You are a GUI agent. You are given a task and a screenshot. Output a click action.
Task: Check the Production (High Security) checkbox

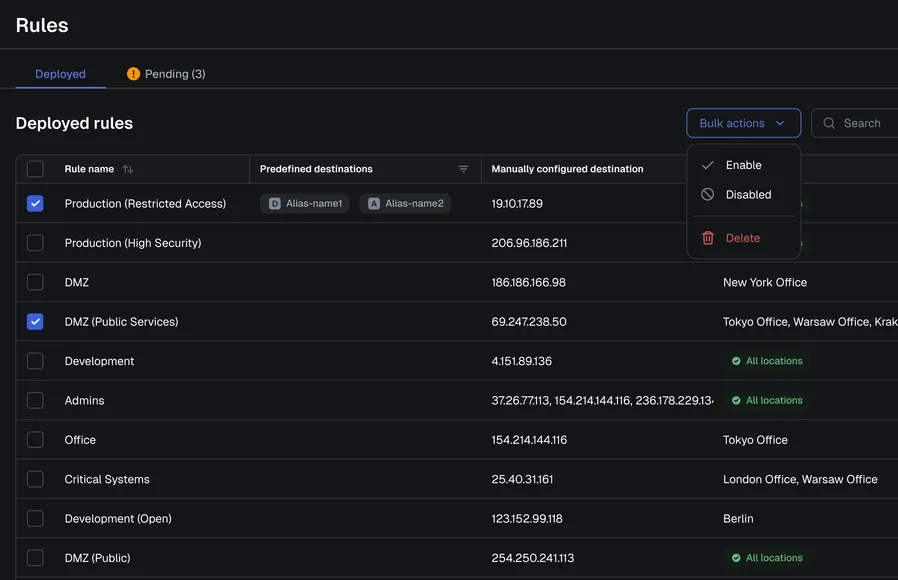(x=35, y=243)
